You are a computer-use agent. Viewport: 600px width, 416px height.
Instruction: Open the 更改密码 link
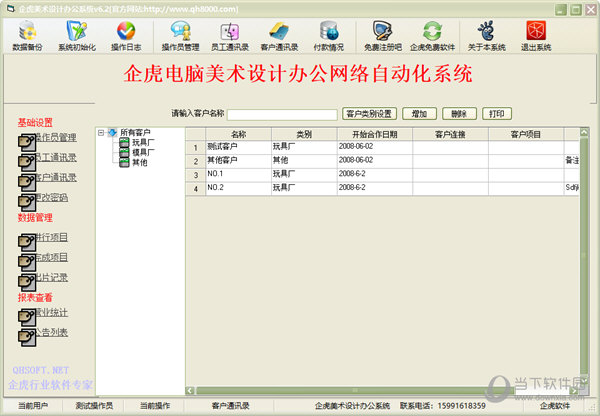[52, 197]
